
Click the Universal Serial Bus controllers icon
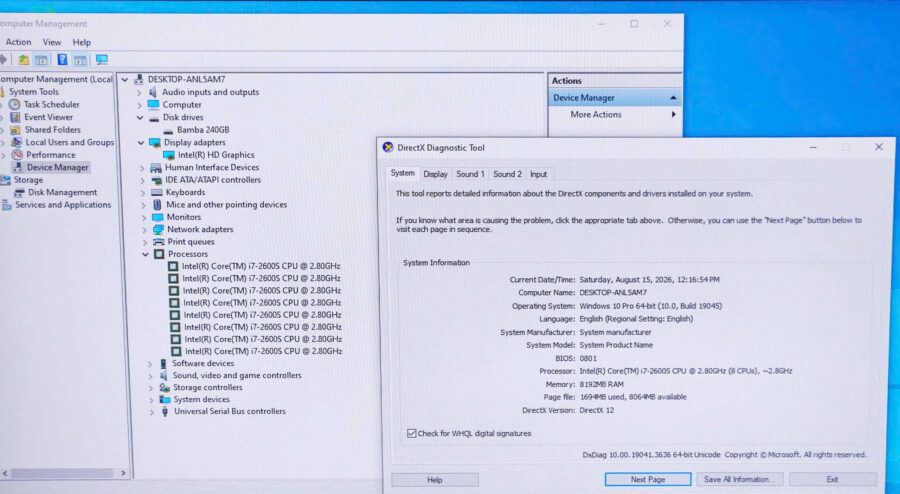(x=165, y=412)
